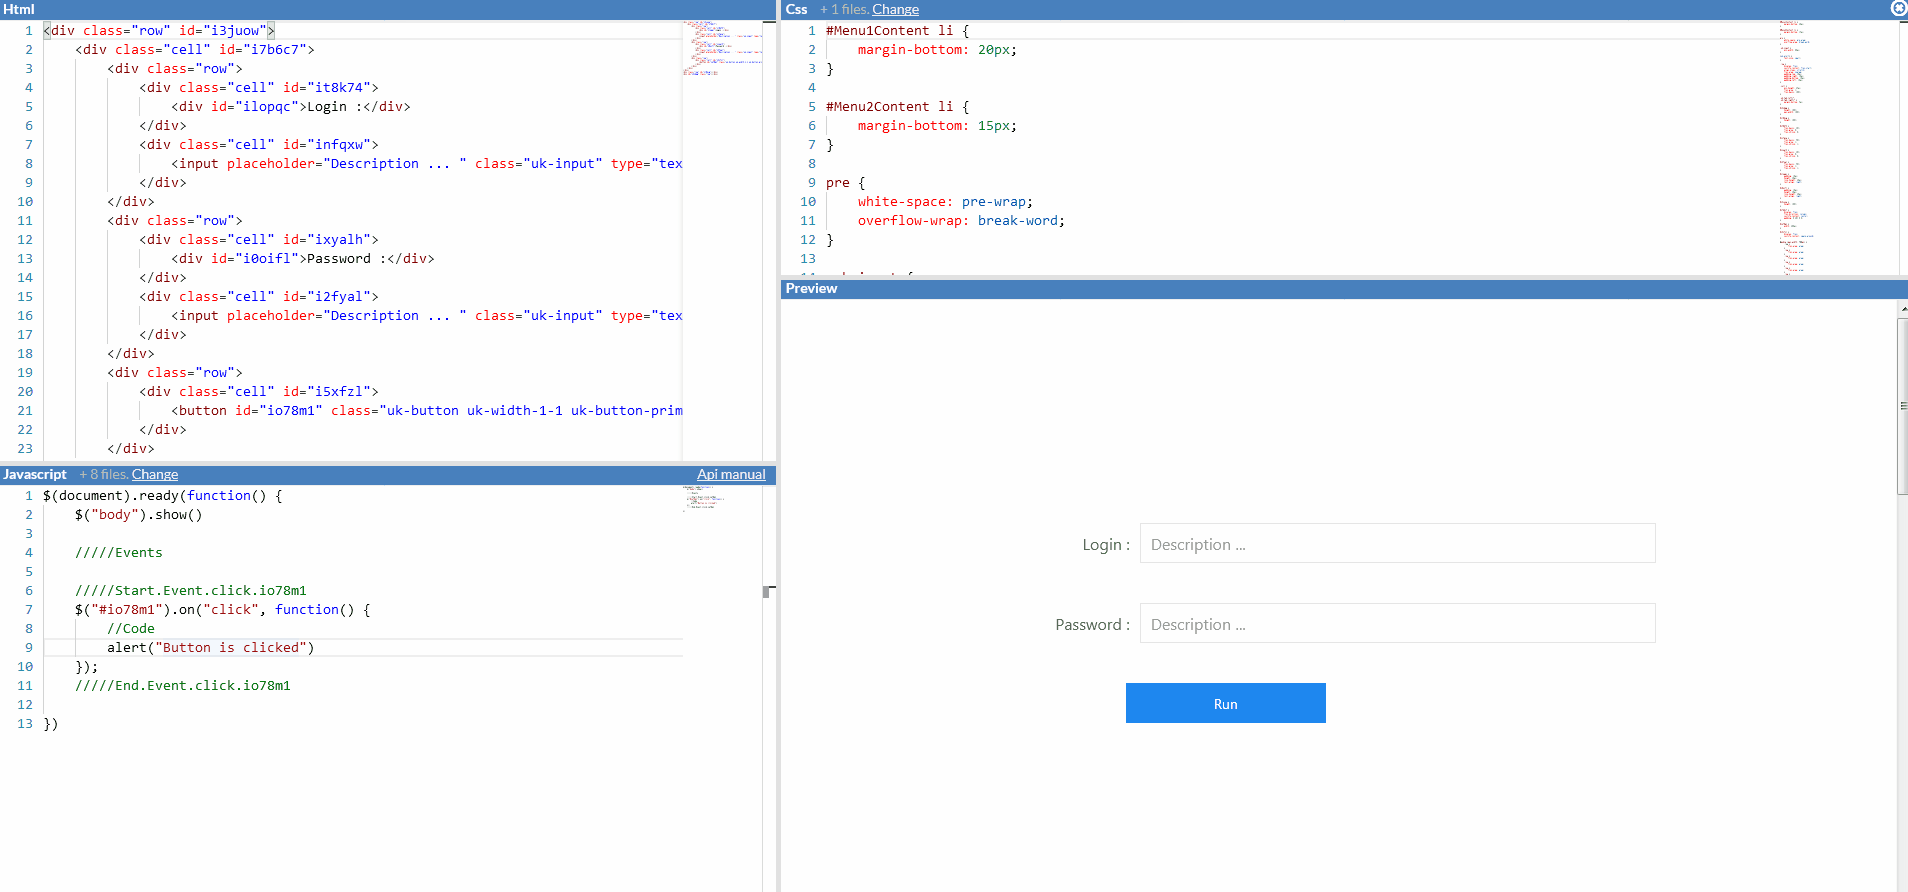This screenshot has height=892, width=1908.
Task: Select the Css panel title
Action: click(x=796, y=9)
